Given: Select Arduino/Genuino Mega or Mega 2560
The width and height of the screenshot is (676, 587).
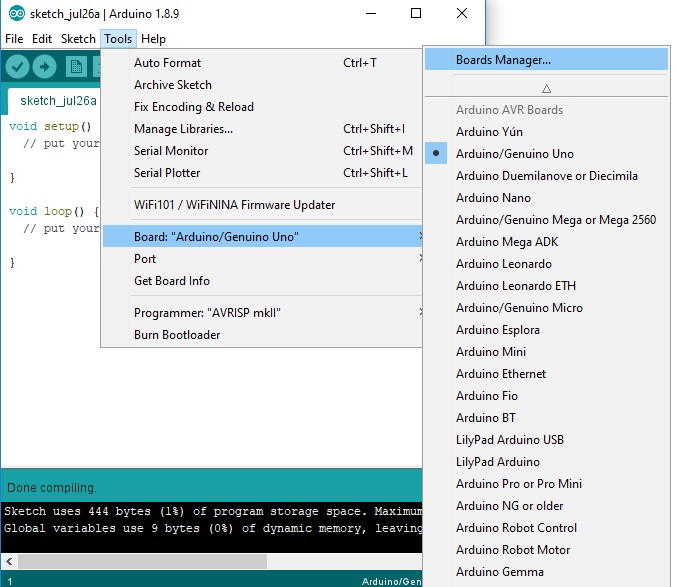Looking at the screenshot, I should click(x=546, y=220).
